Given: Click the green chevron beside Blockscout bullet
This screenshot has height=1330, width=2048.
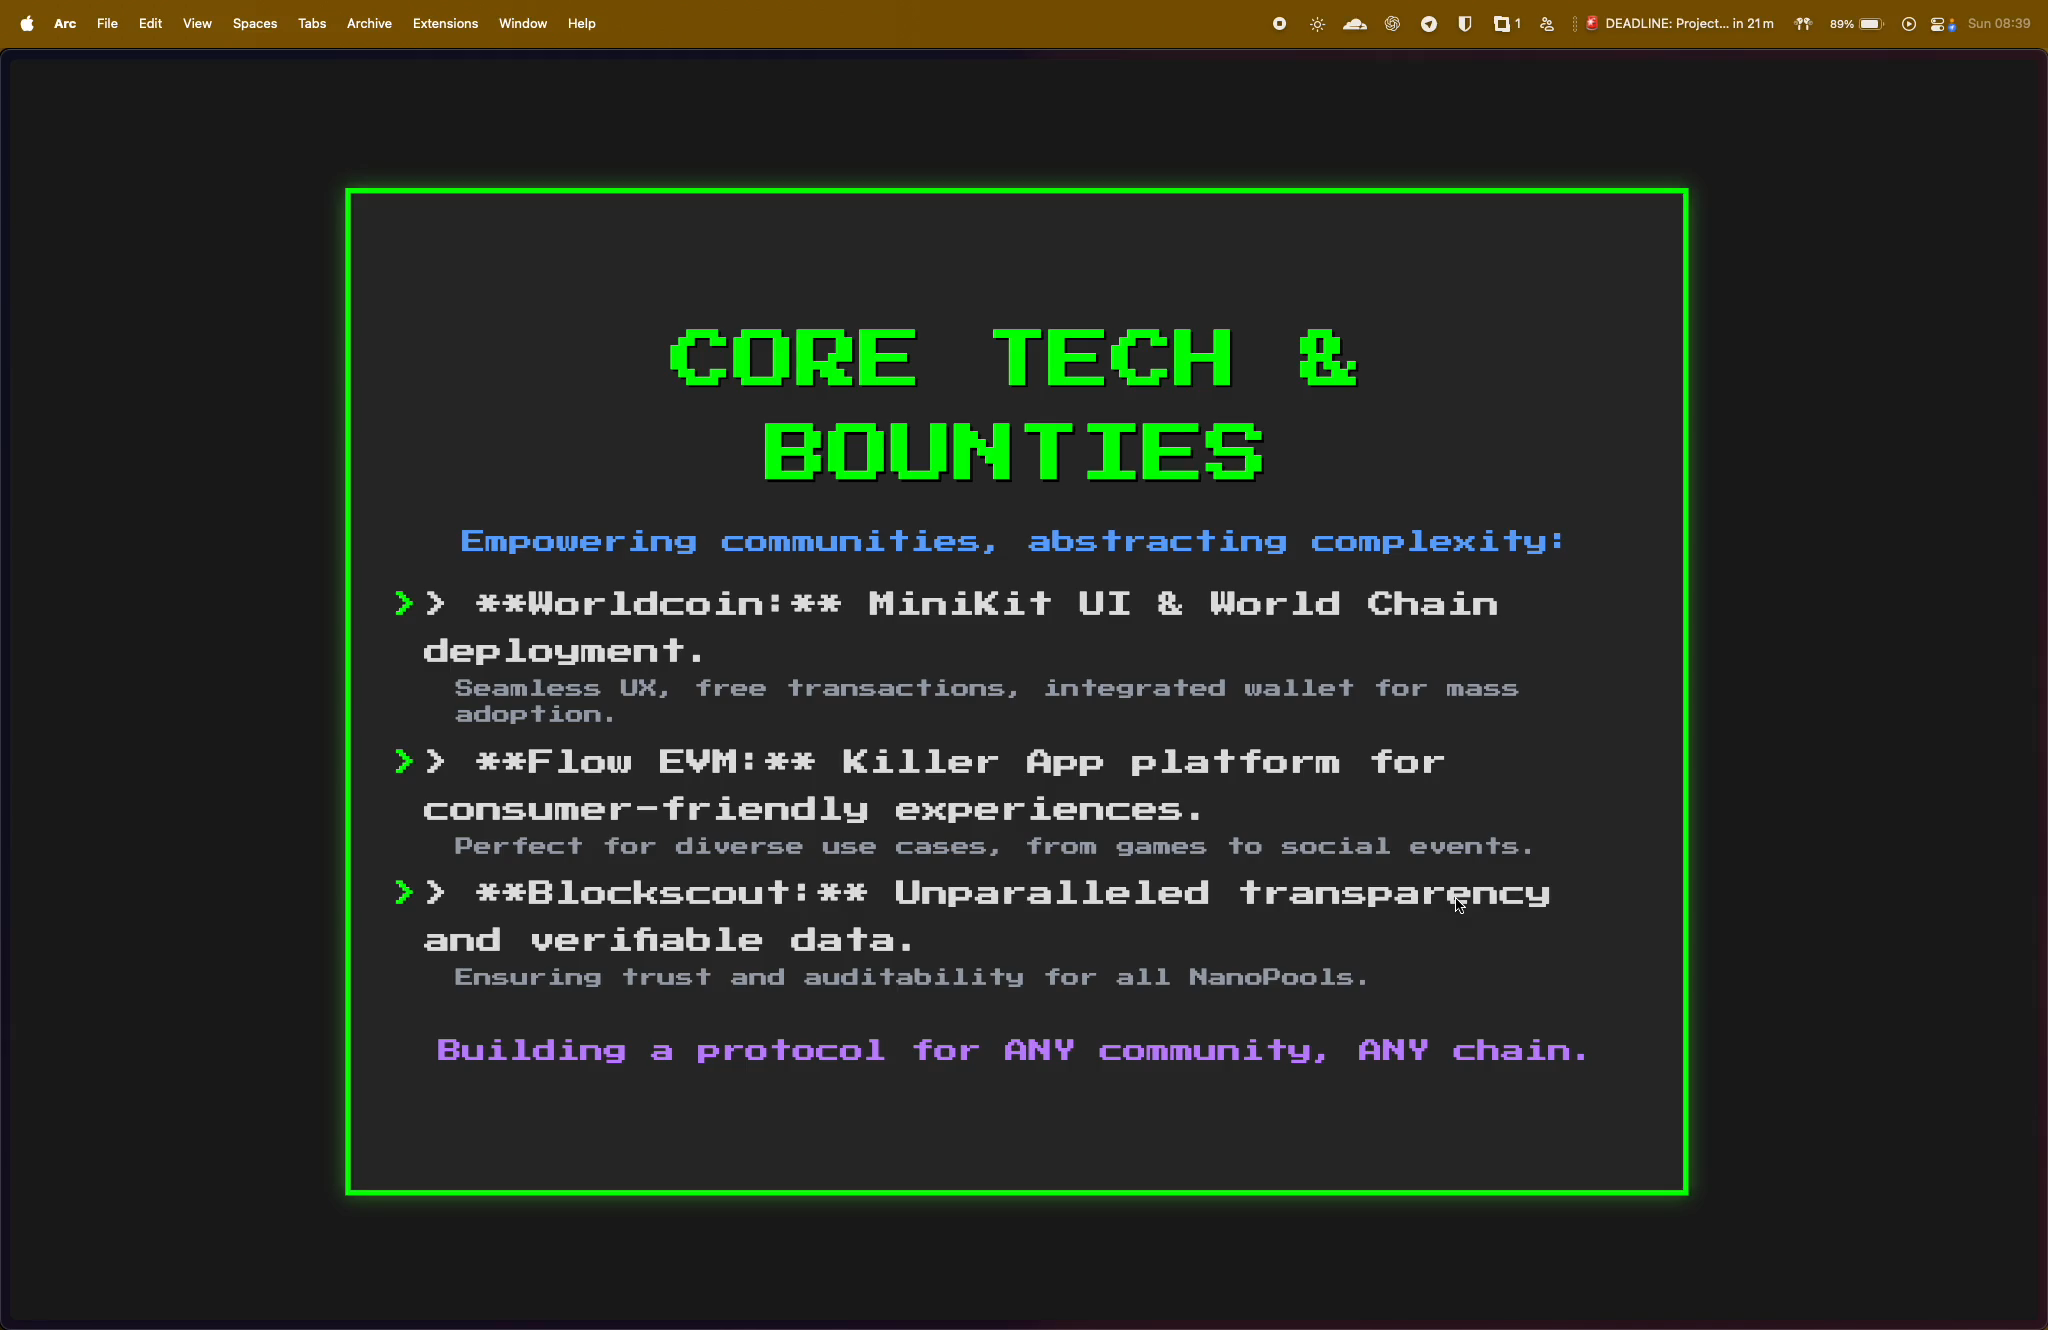Looking at the screenshot, I should 404,892.
